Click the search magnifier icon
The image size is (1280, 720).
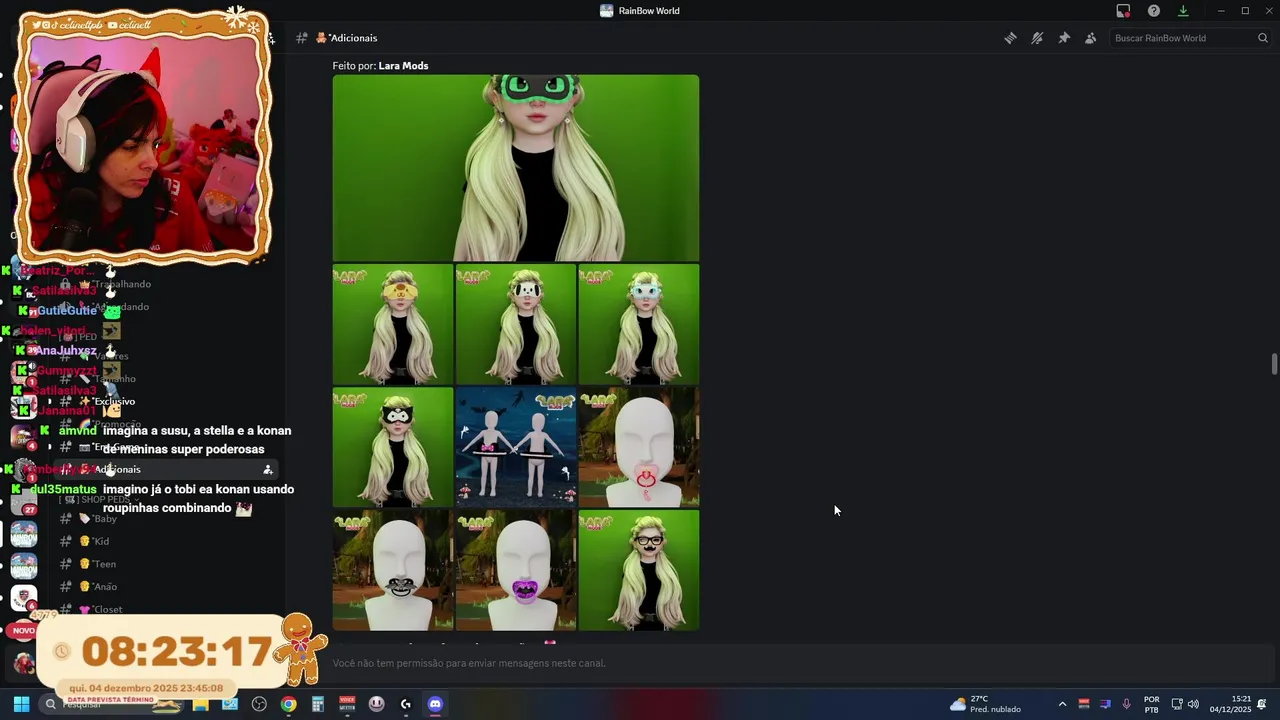(1263, 38)
